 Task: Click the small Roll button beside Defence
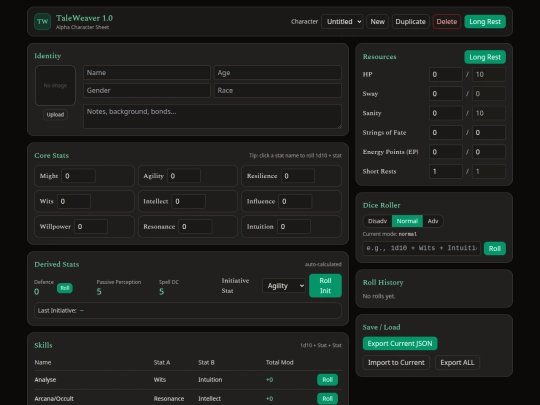pos(65,288)
